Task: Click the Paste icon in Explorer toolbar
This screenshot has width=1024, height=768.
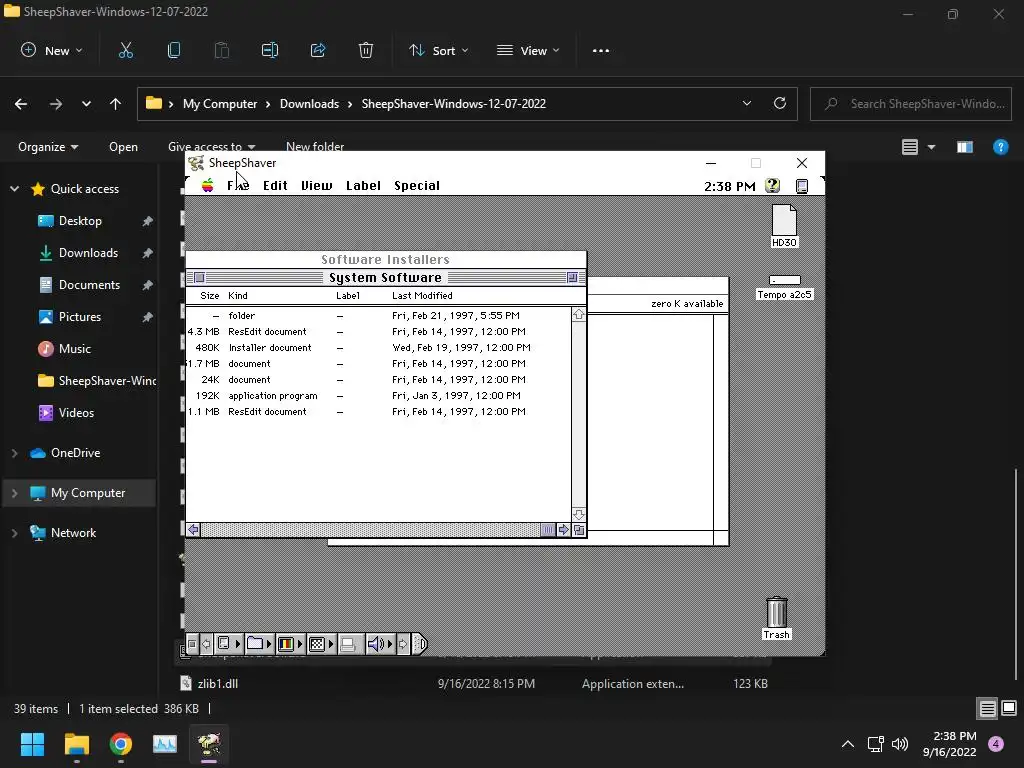Action: [x=222, y=50]
